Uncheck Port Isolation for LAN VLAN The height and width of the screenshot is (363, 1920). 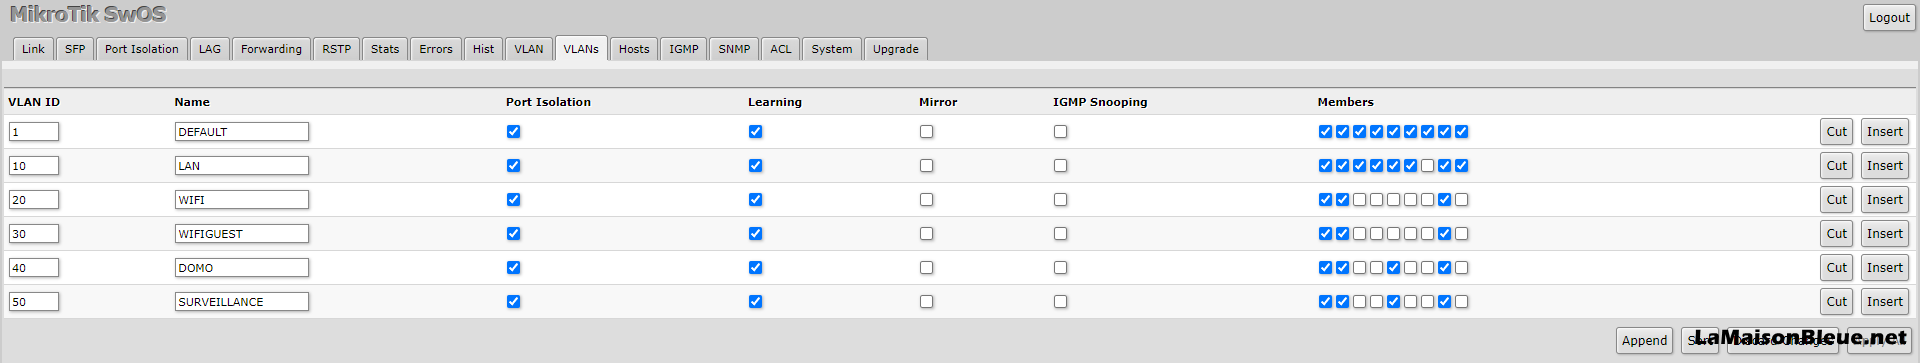513,166
